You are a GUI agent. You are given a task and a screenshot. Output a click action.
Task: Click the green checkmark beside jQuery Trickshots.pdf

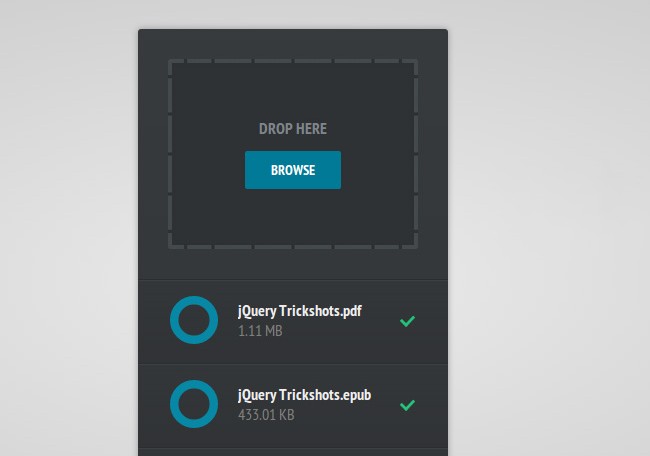(x=407, y=321)
